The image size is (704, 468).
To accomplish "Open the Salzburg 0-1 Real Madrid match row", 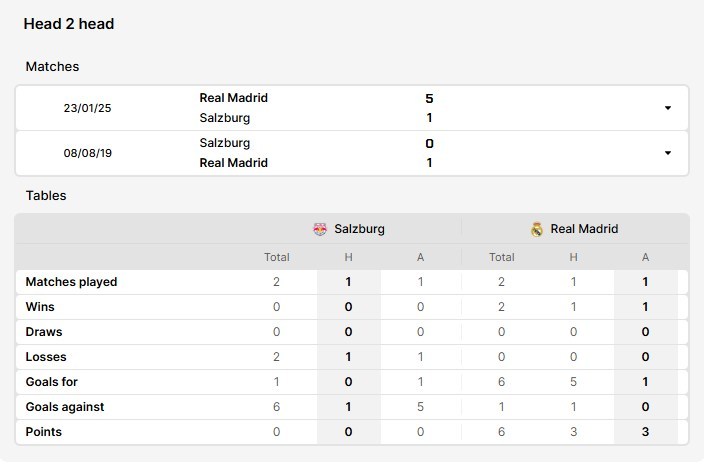I will [x=352, y=153].
